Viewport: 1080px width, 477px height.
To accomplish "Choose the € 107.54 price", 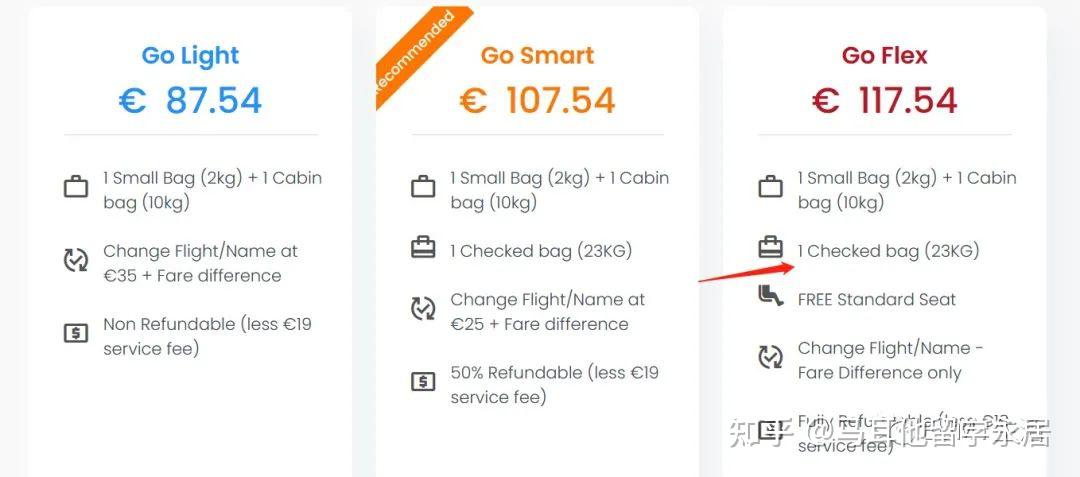I will [537, 100].
